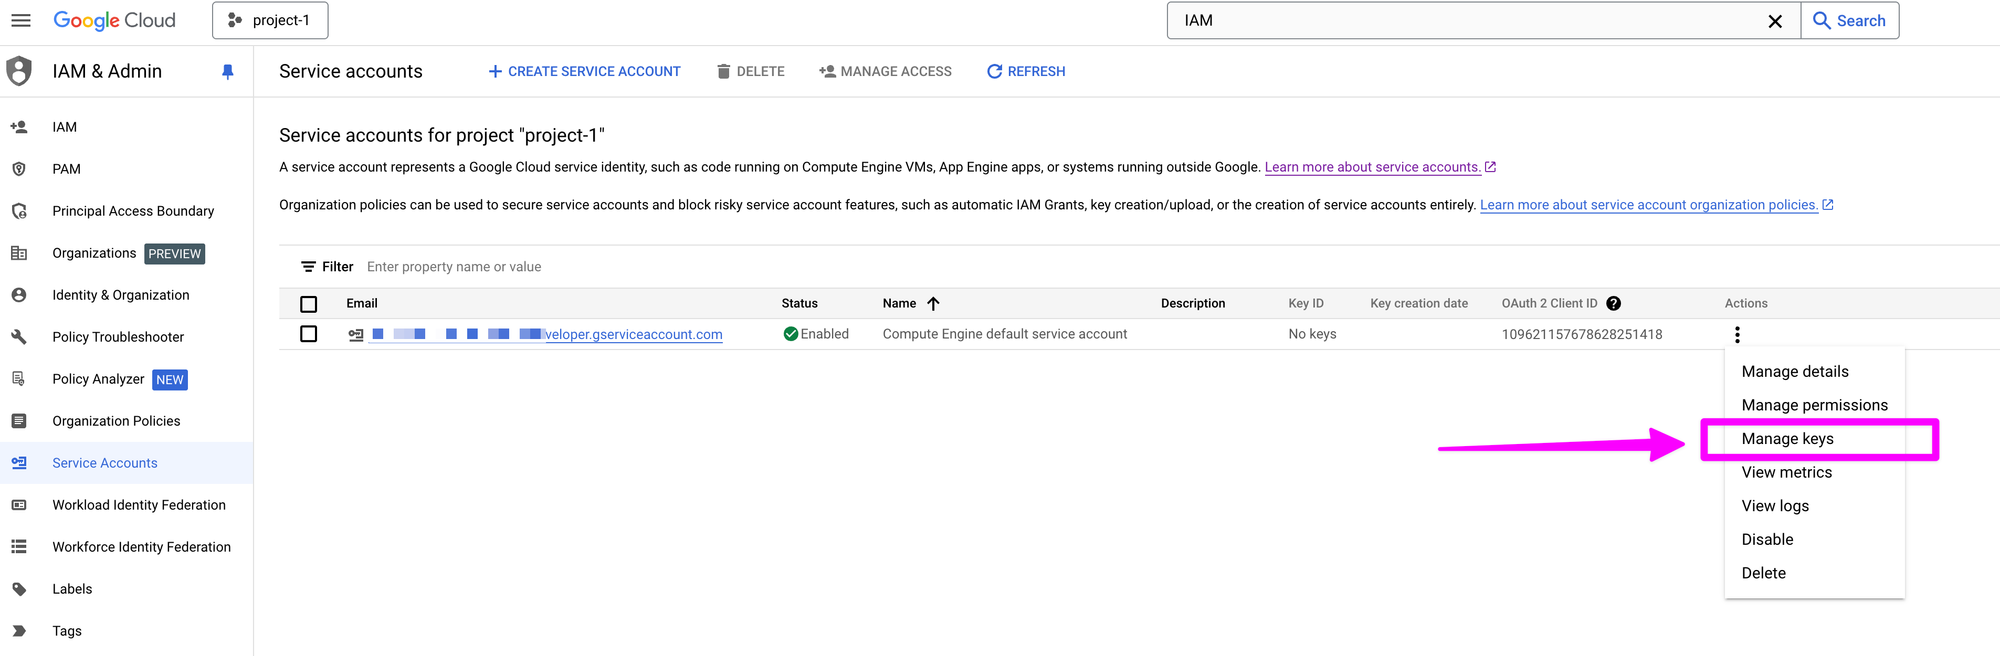Open Policy Analyzer
2000x656 pixels.
point(98,379)
